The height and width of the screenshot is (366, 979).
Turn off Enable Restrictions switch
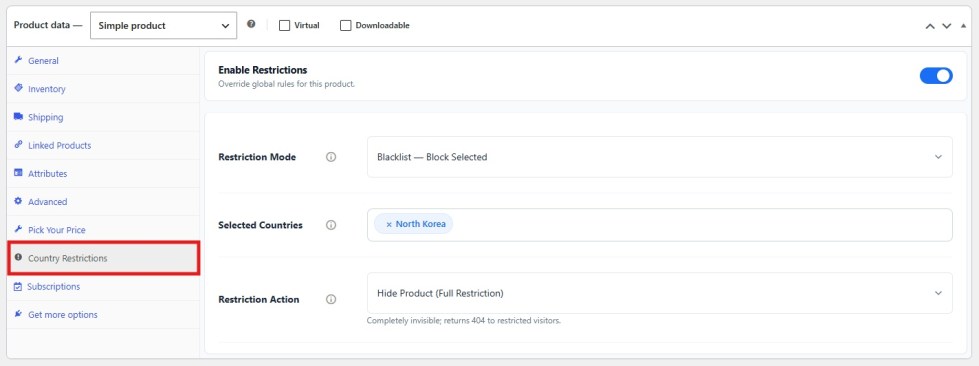click(x=936, y=76)
